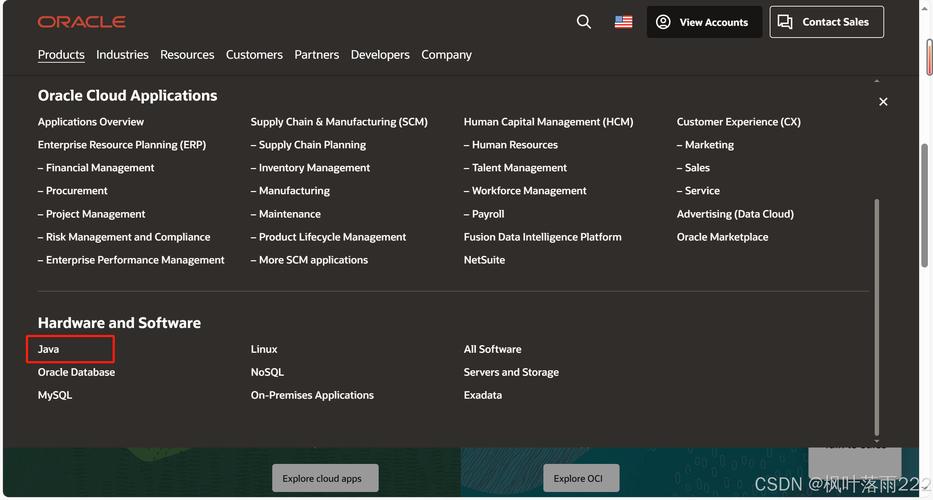Image resolution: width=933 pixels, height=500 pixels.
Task: Go to Oracle Marketplace
Action: [x=722, y=237]
